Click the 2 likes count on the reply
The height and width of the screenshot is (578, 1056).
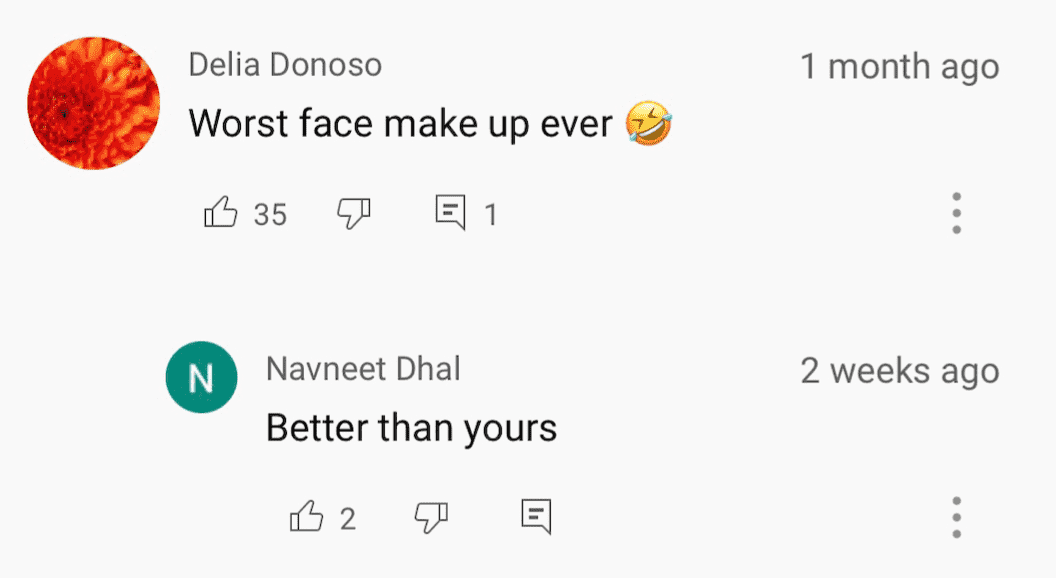point(348,519)
